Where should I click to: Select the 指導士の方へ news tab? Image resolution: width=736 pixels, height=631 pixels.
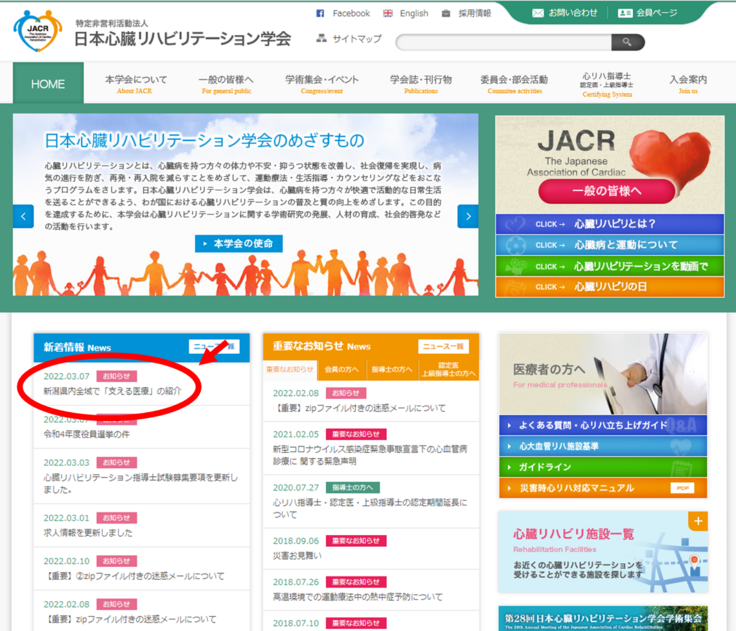tap(391, 370)
